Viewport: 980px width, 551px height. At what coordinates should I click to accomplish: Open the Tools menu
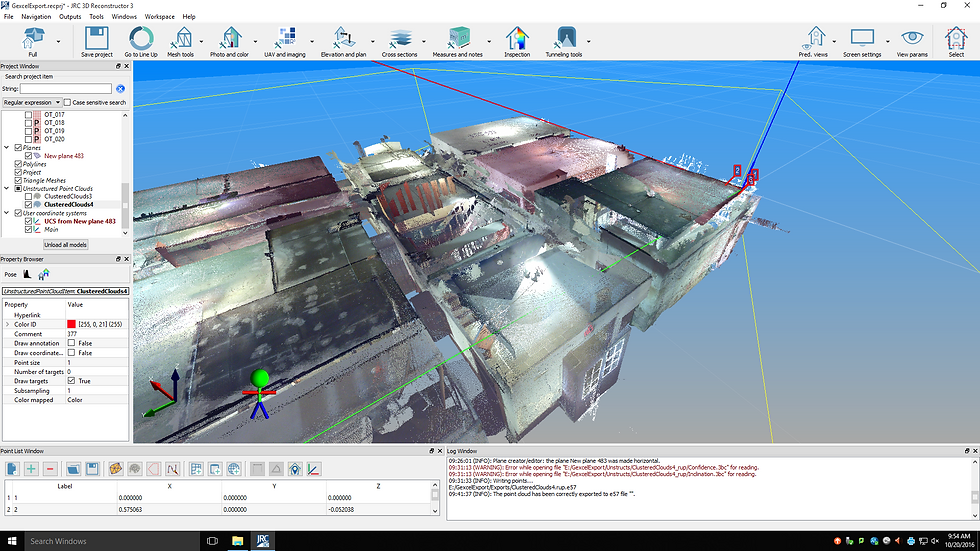(96, 17)
